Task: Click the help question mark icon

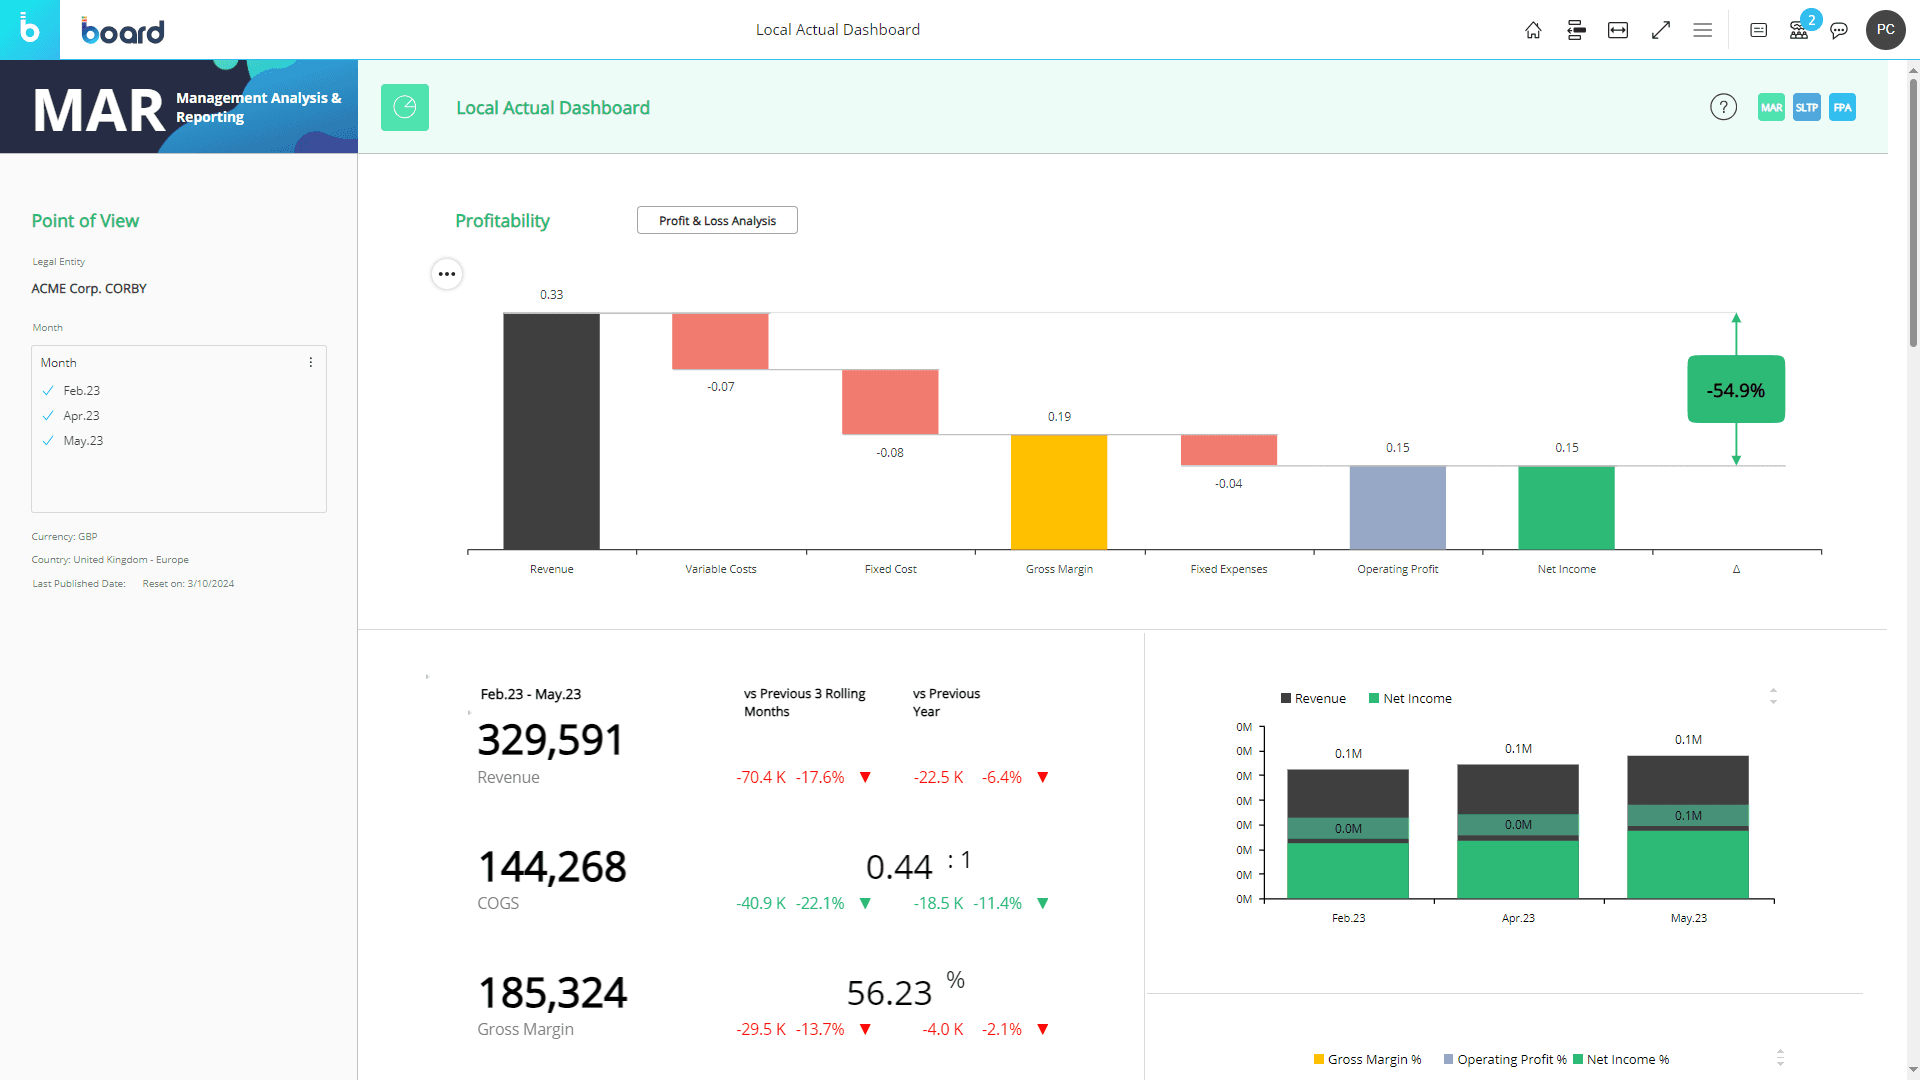Action: (x=1723, y=107)
